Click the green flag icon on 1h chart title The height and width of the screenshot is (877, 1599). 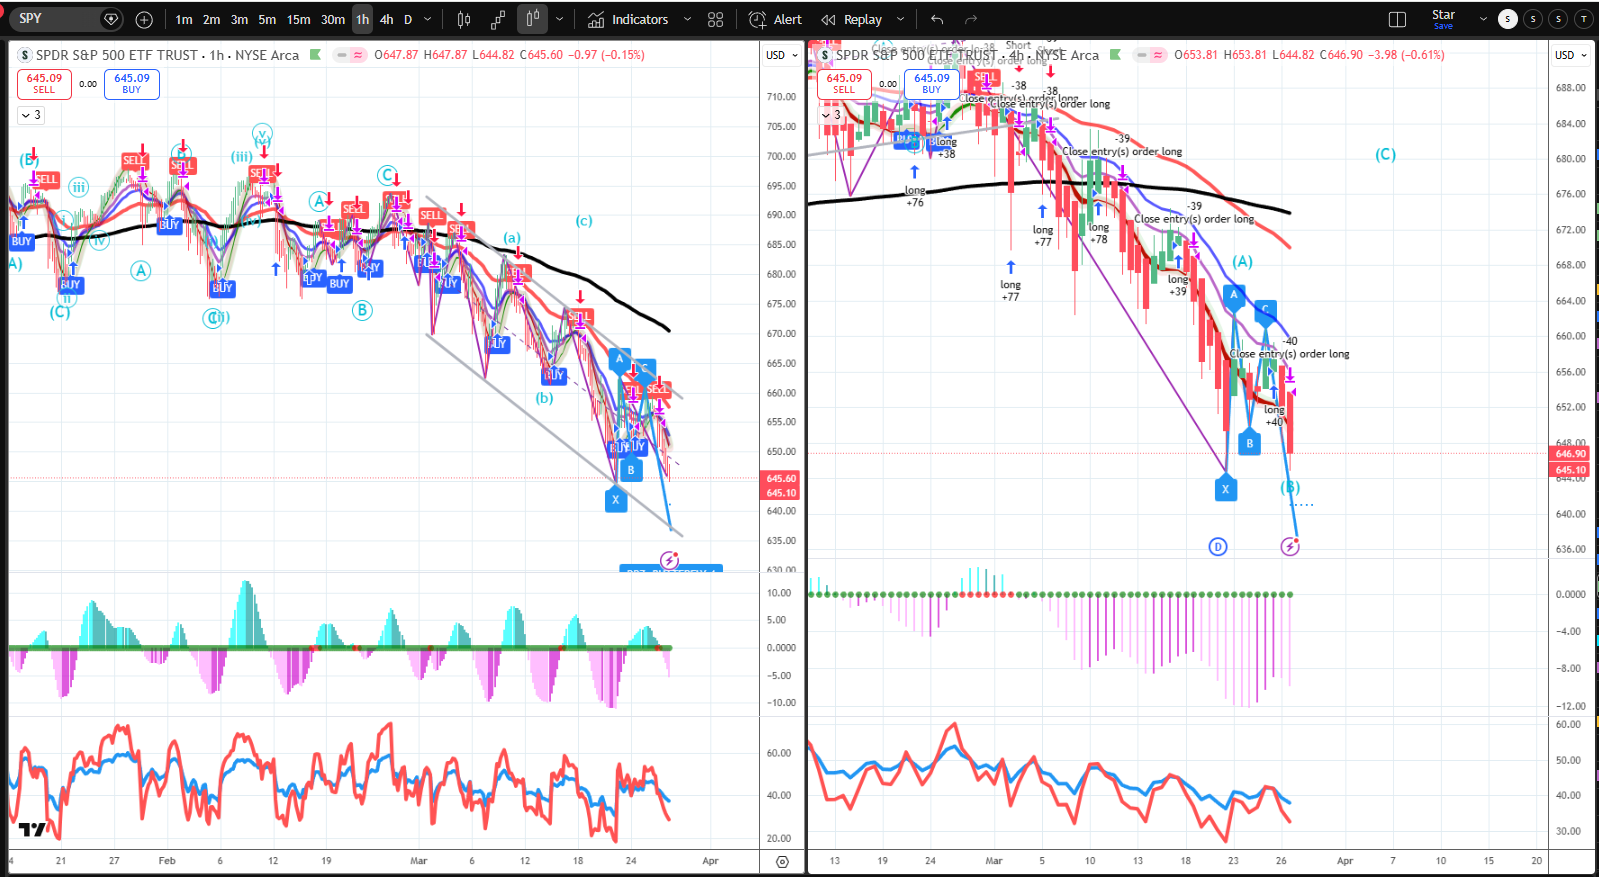pos(315,55)
